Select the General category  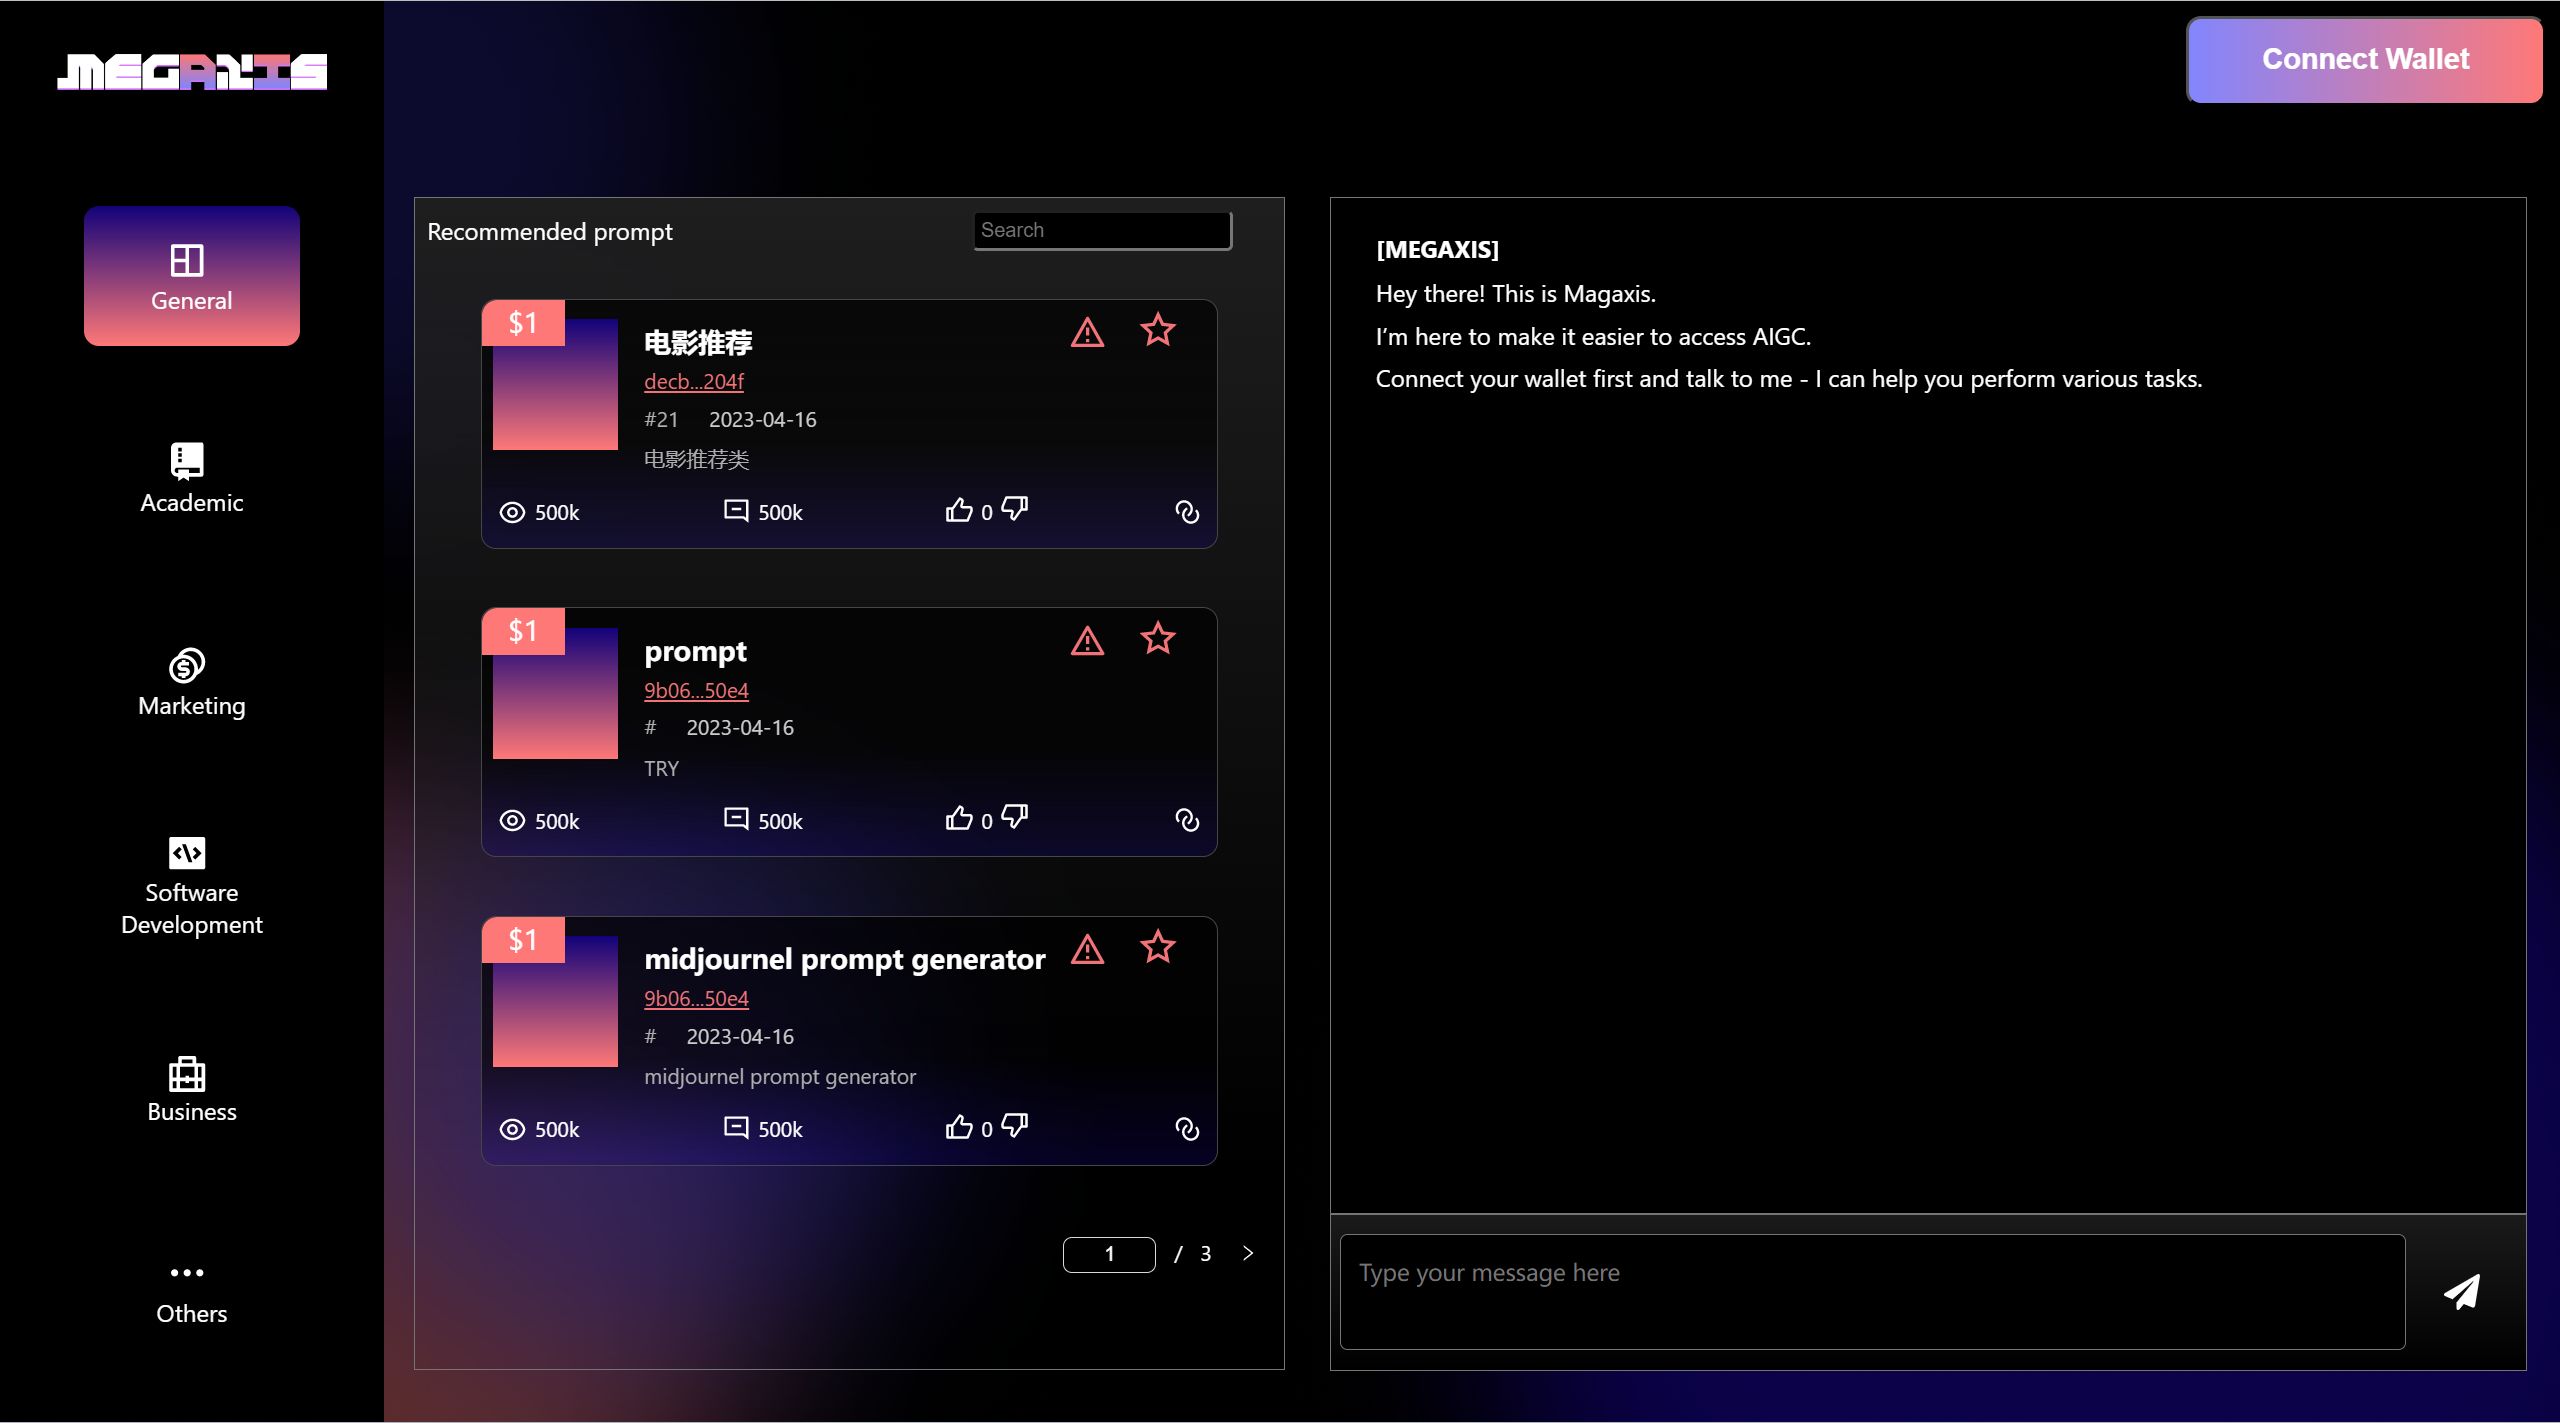(x=192, y=276)
